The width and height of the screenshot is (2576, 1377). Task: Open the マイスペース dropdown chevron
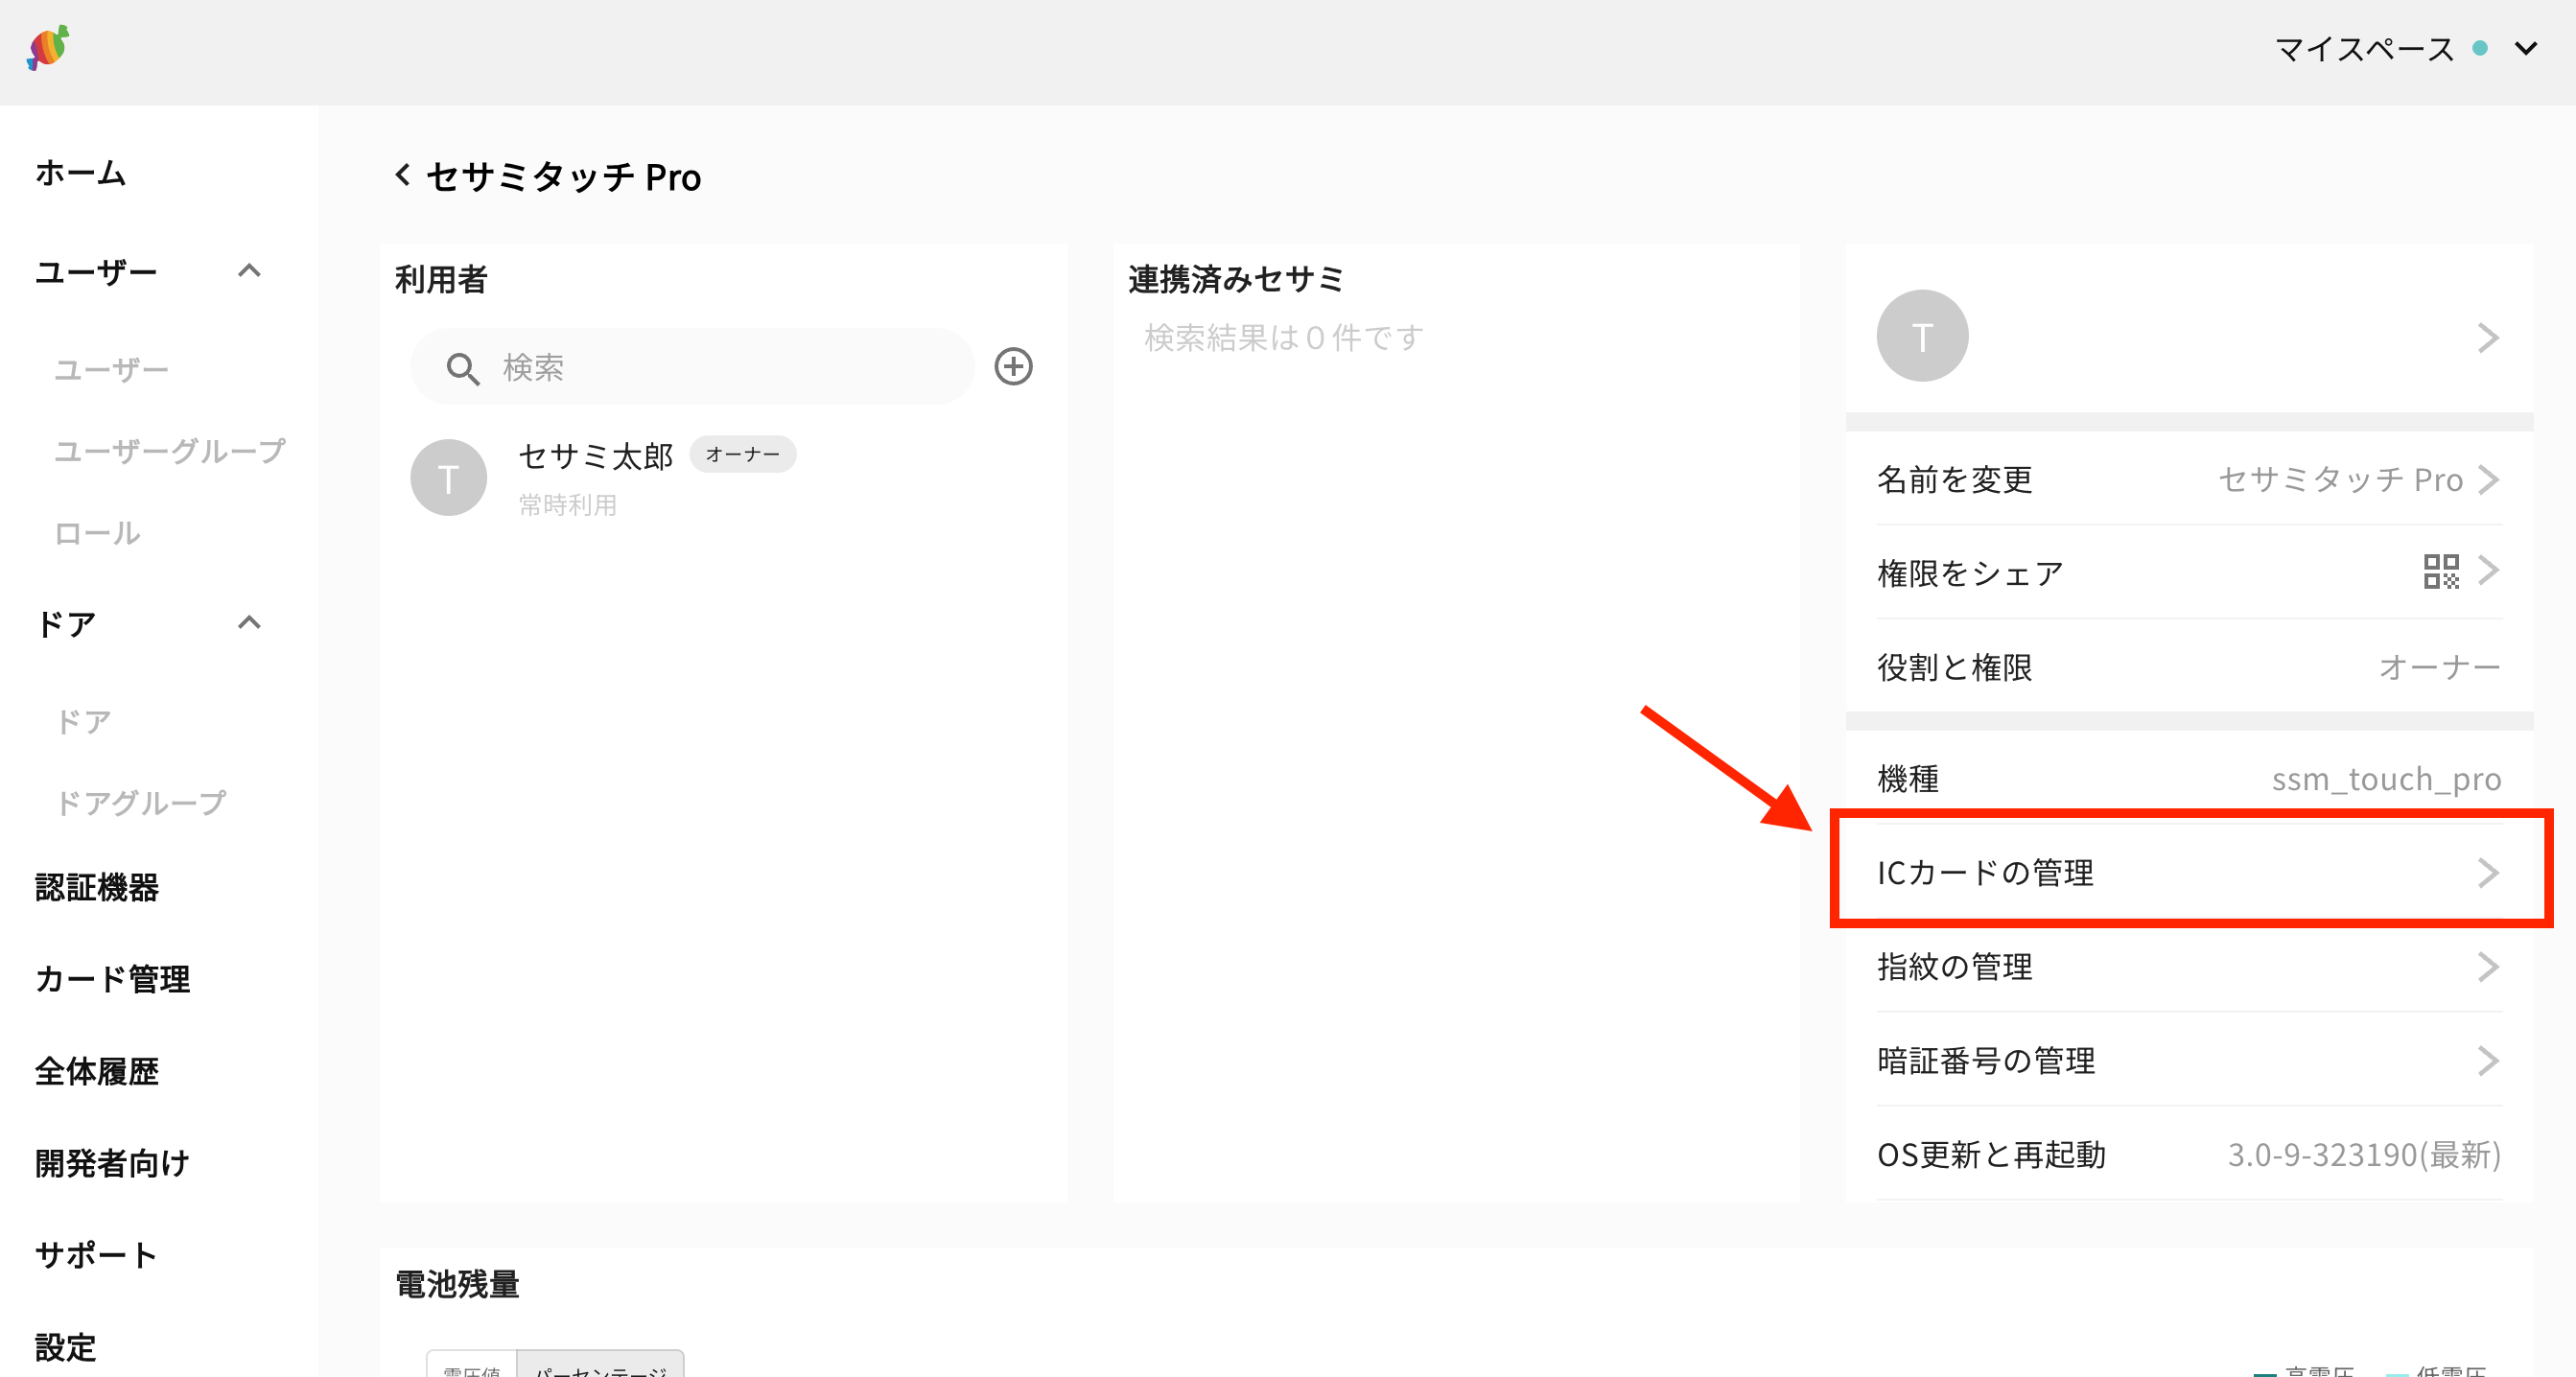tap(2526, 48)
